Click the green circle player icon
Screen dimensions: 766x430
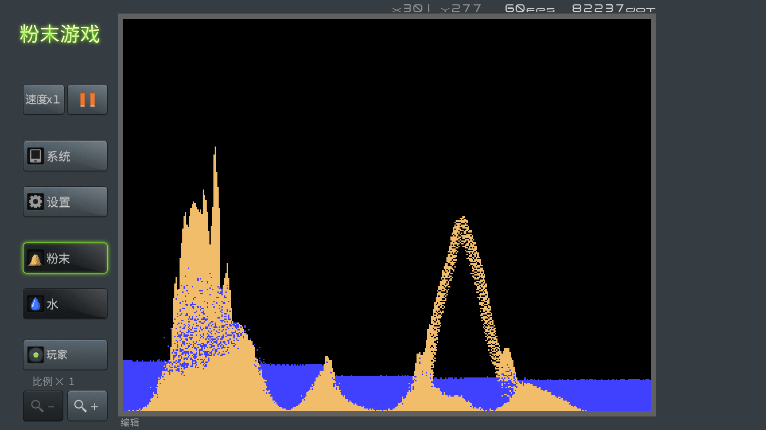pyautogui.click(x=35, y=355)
